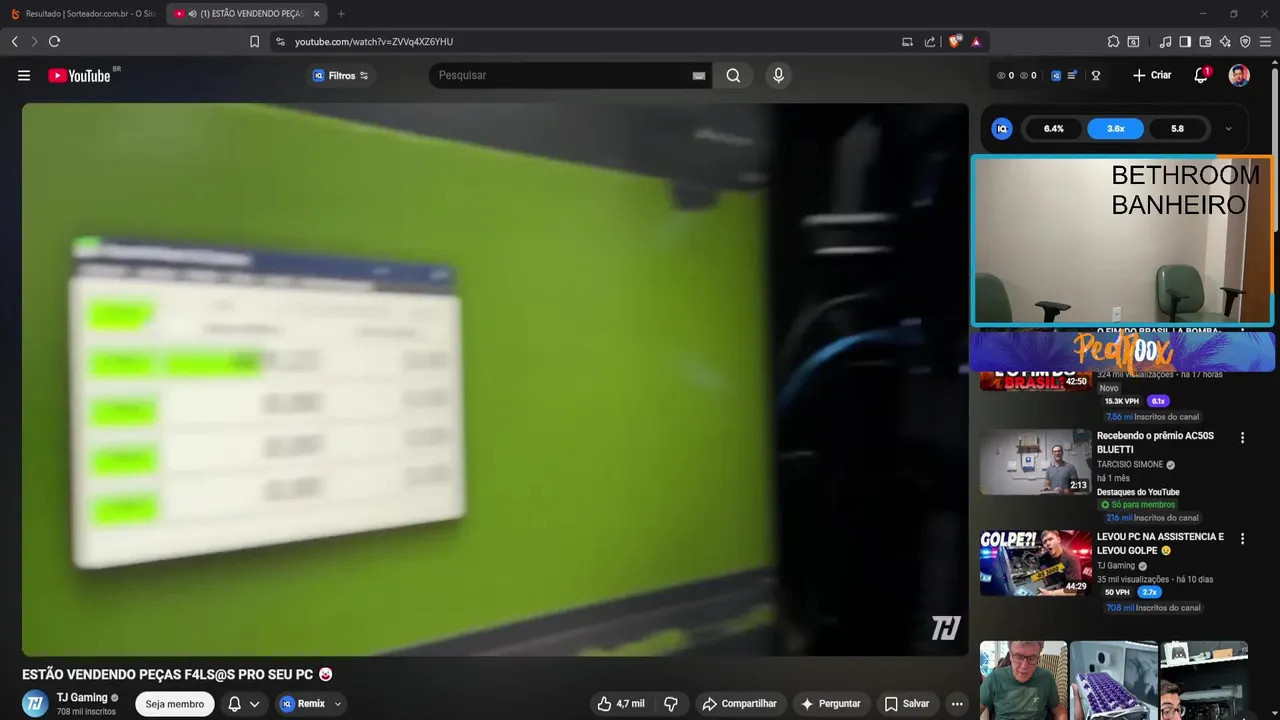The height and width of the screenshot is (720, 1280).
Task: Open the 42:50 BRASIL video thumbnail
Action: 1035,380
